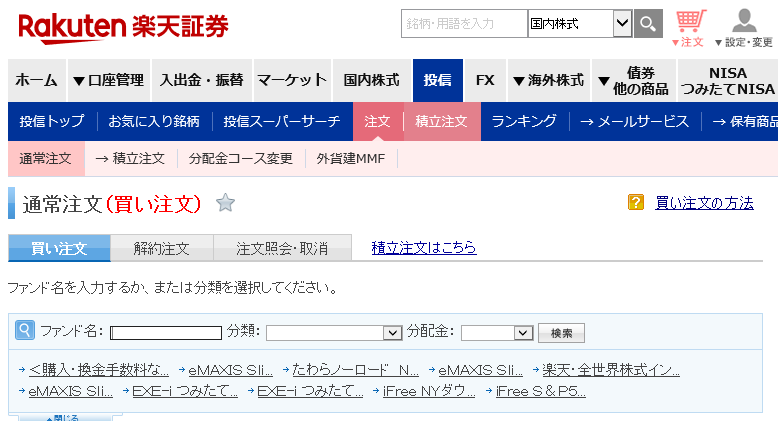Image resolution: width=778 pixels, height=421 pixels.
Task: Open NISA つみたてNISA menu
Action: point(728,80)
